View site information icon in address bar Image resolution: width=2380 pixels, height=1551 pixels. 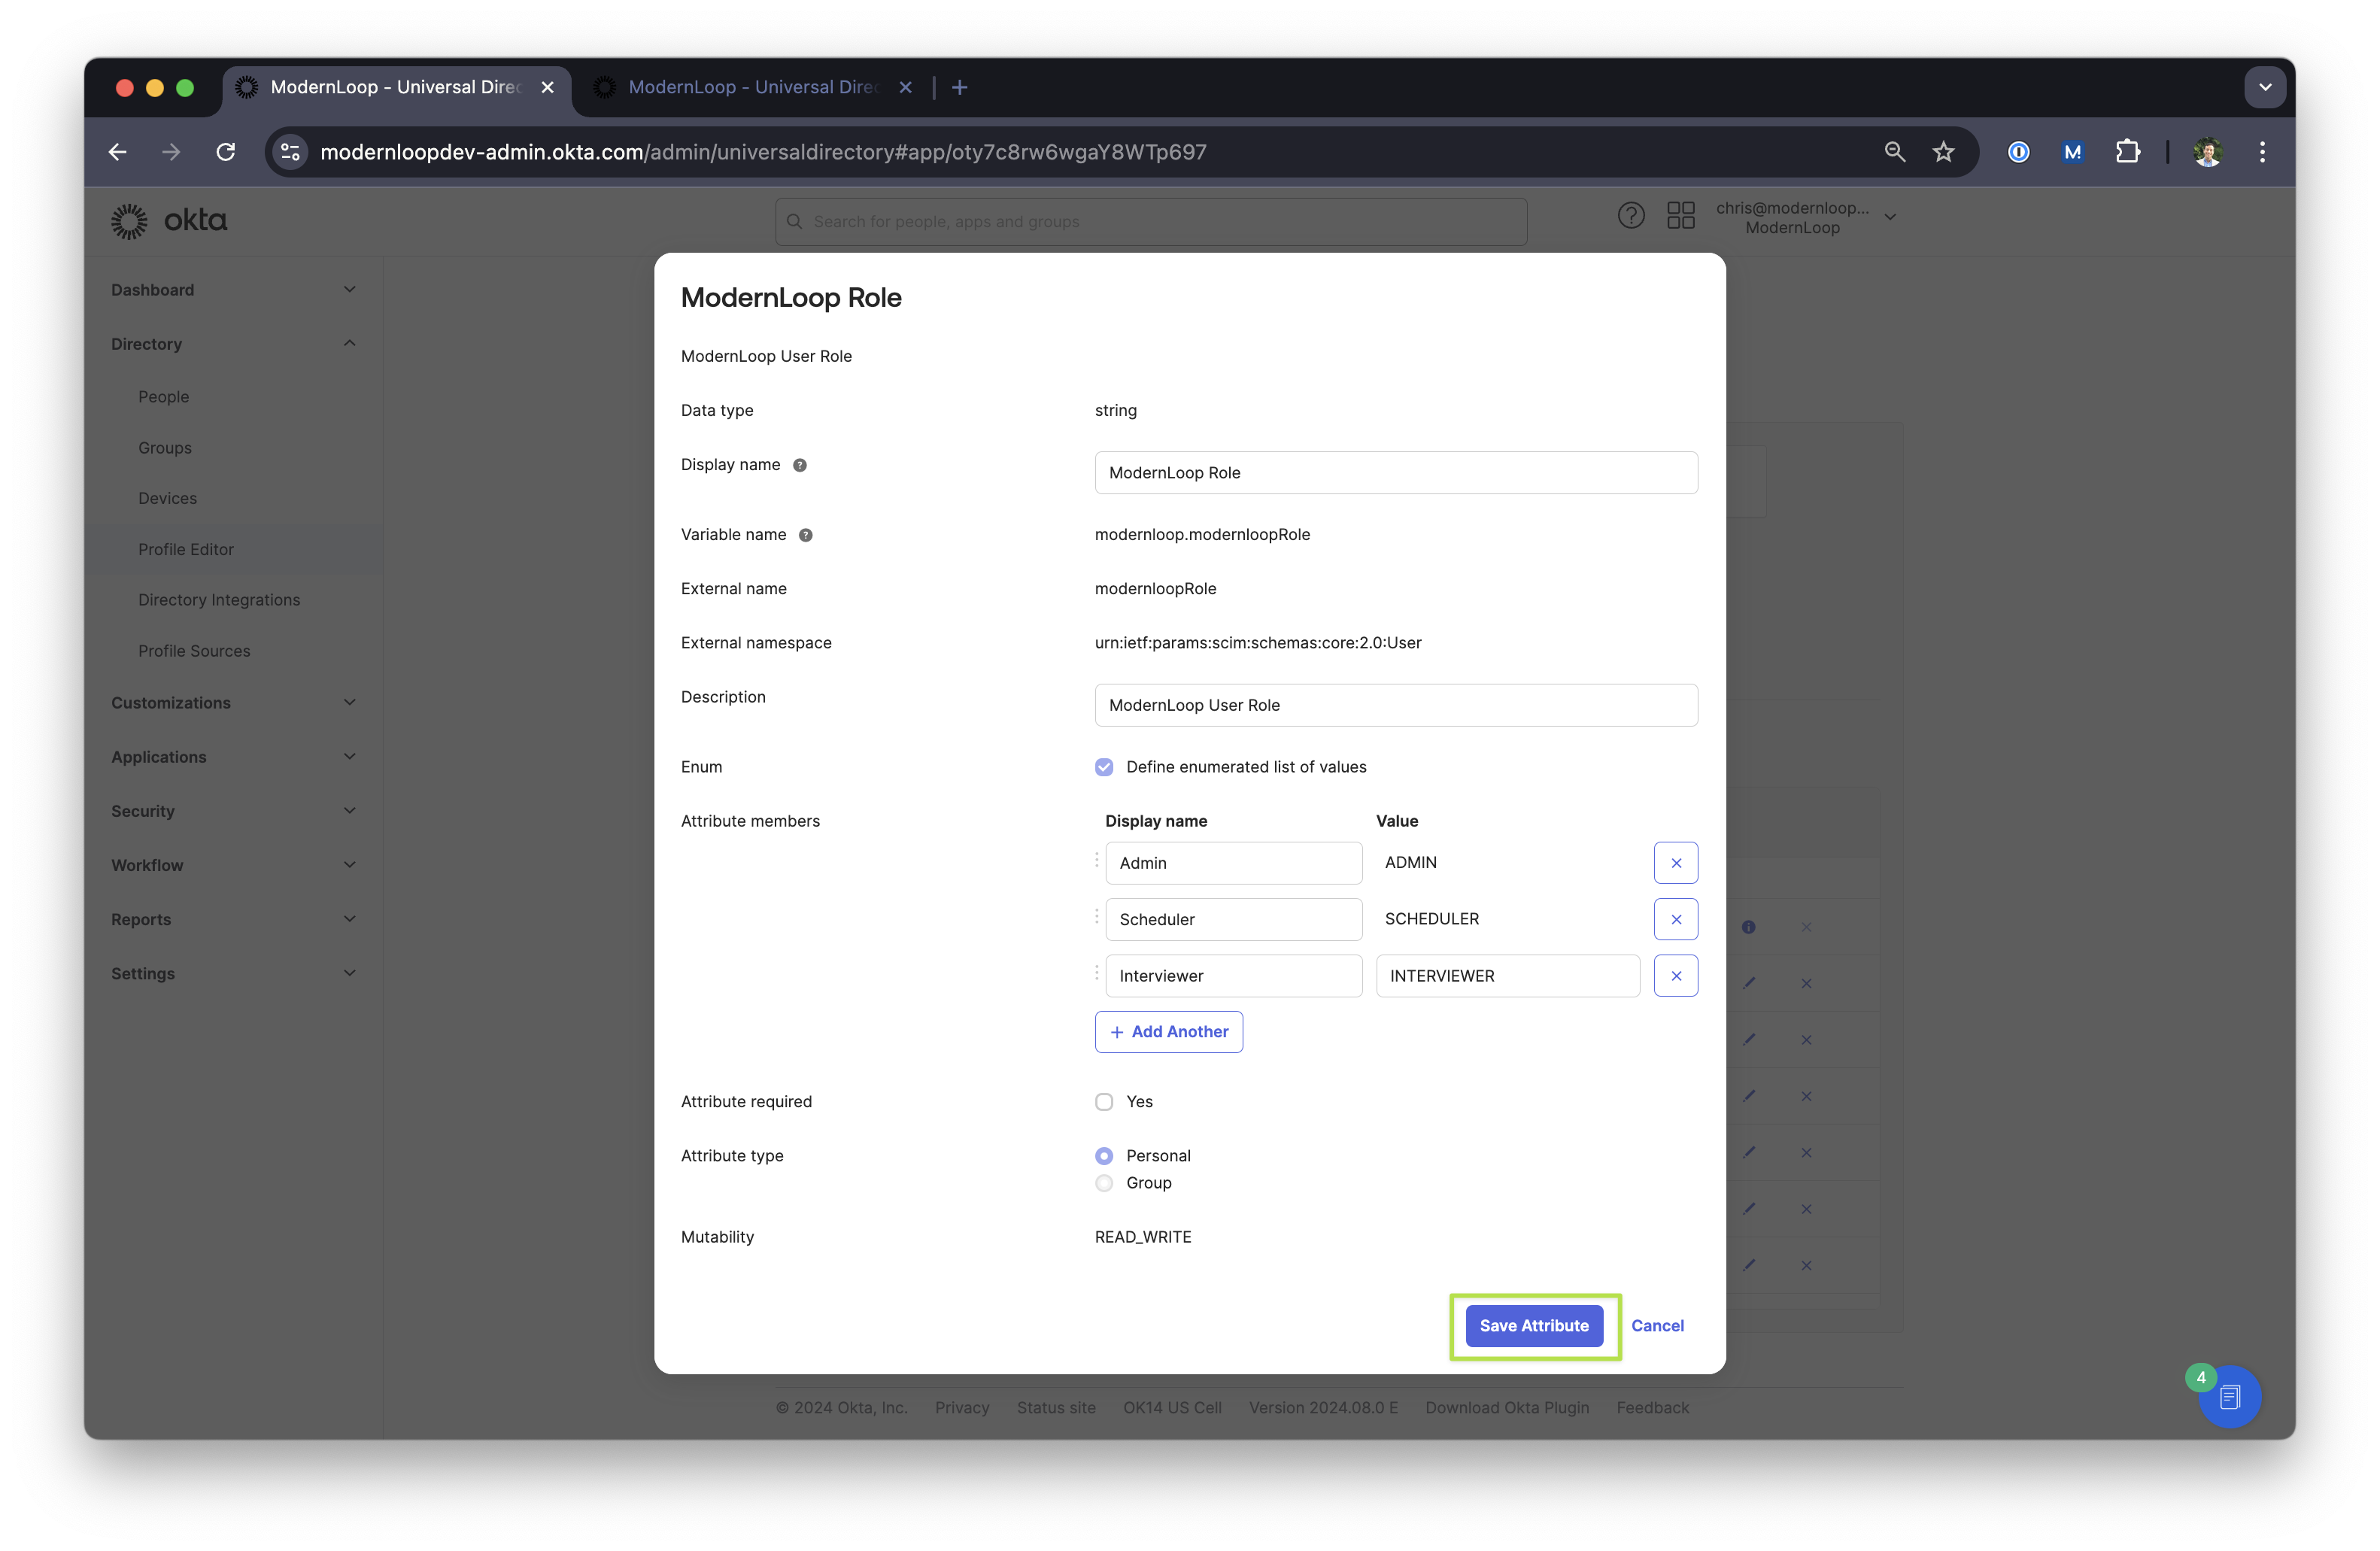tap(290, 152)
